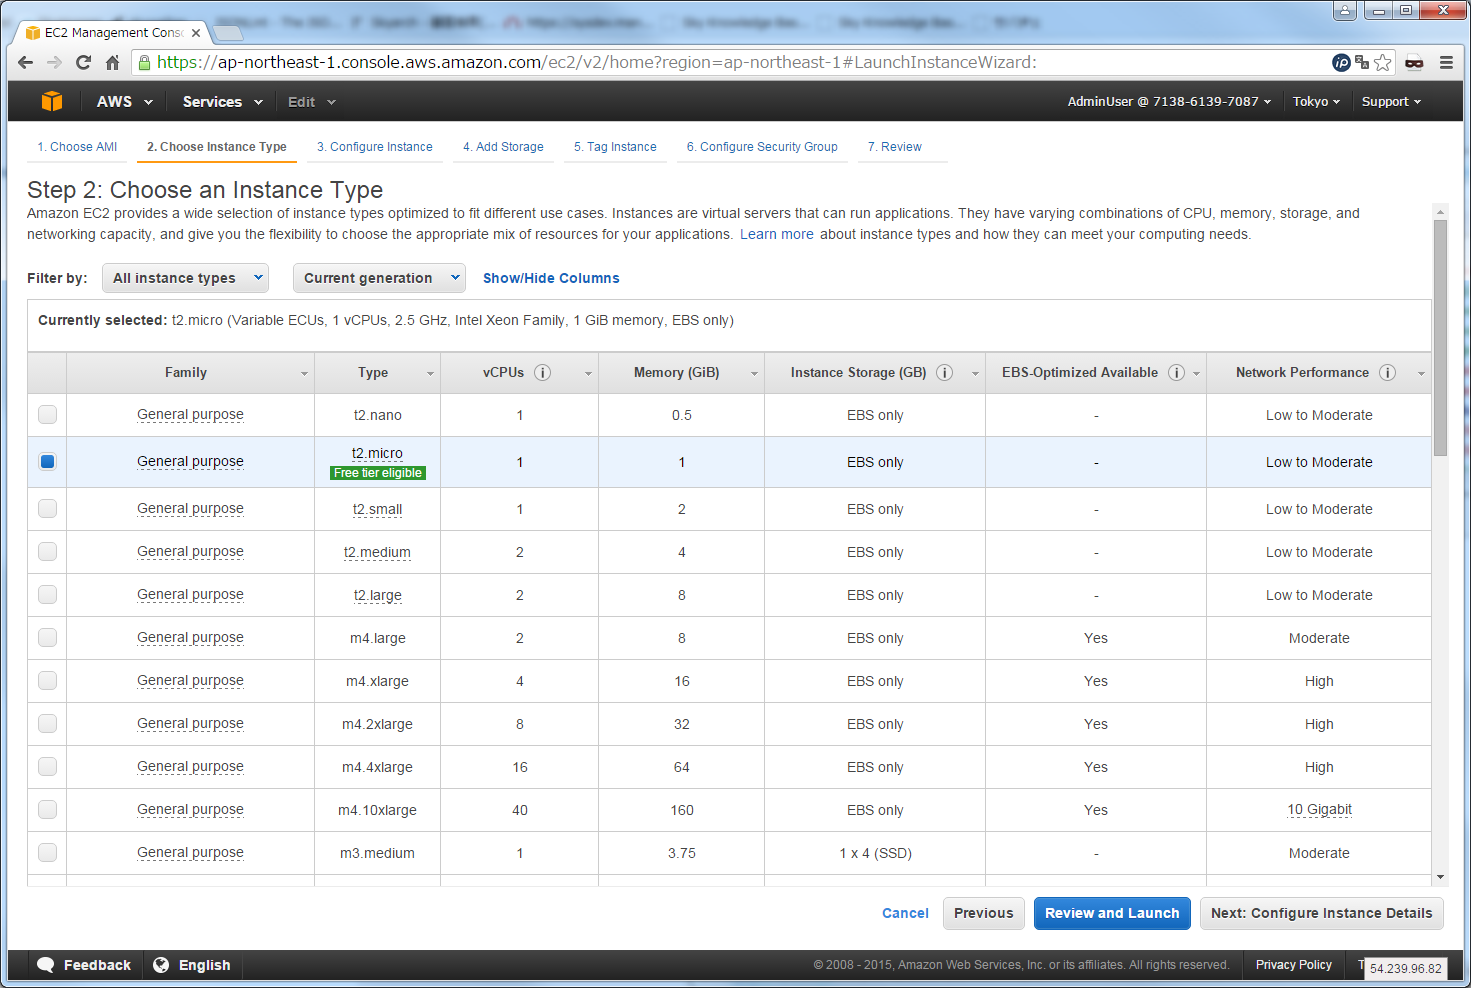
Task: Click the 10 Gigabit network link
Action: tap(1319, 809)
